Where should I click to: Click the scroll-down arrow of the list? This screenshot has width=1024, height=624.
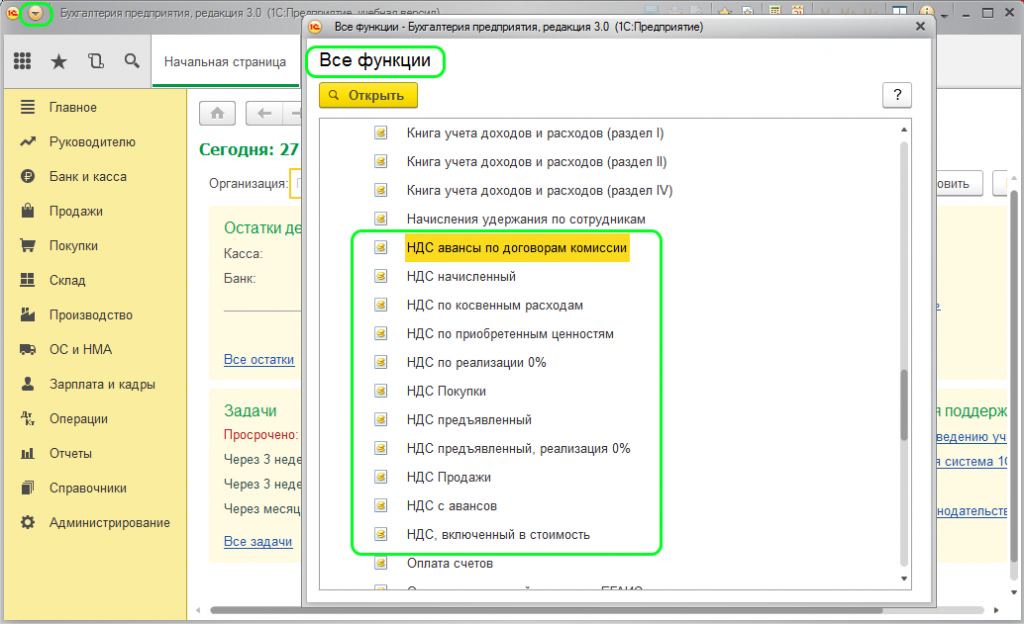(904, 578)
